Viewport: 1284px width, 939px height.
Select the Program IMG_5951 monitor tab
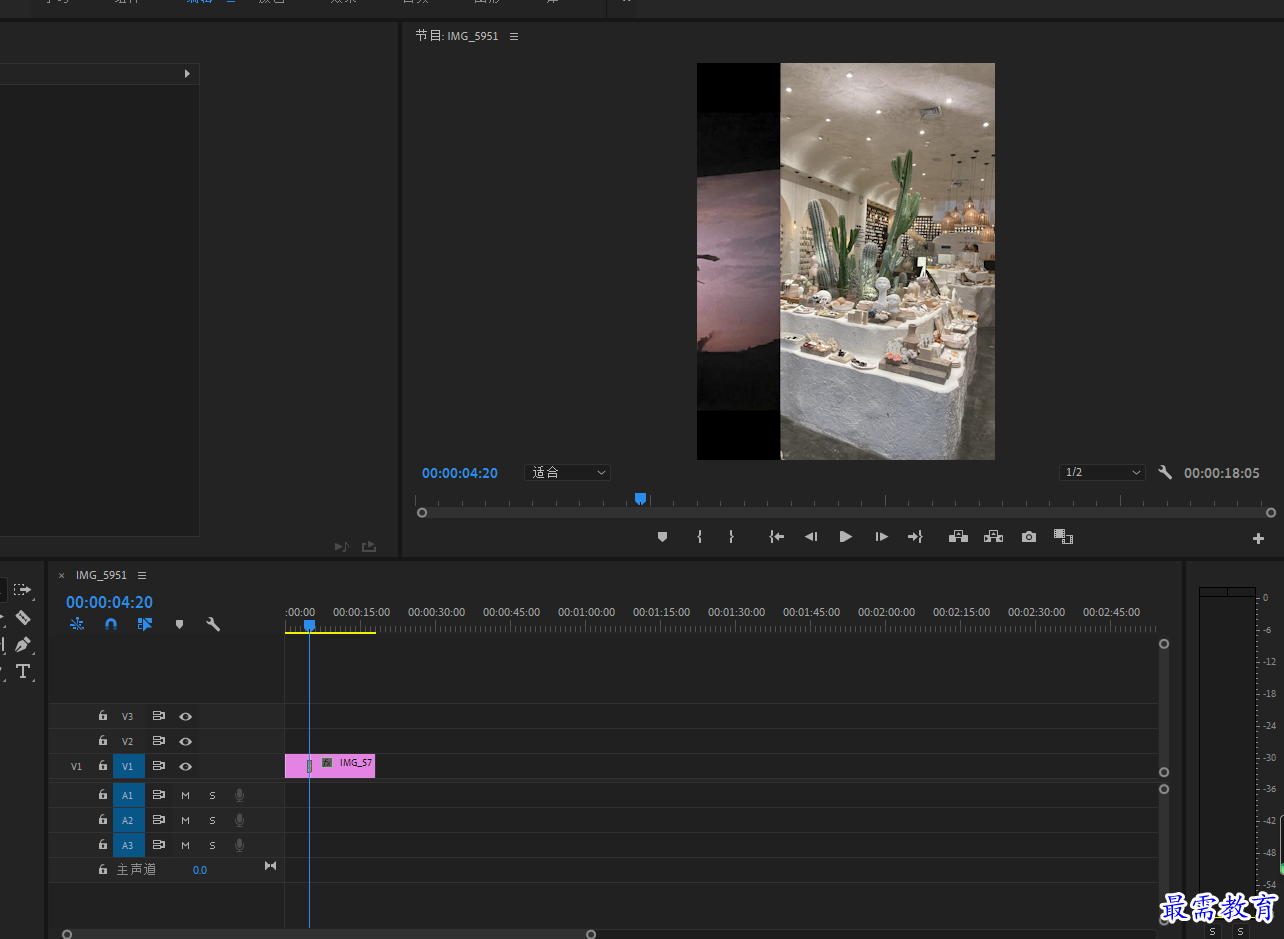pyautogui.click(x=457, y=36)
